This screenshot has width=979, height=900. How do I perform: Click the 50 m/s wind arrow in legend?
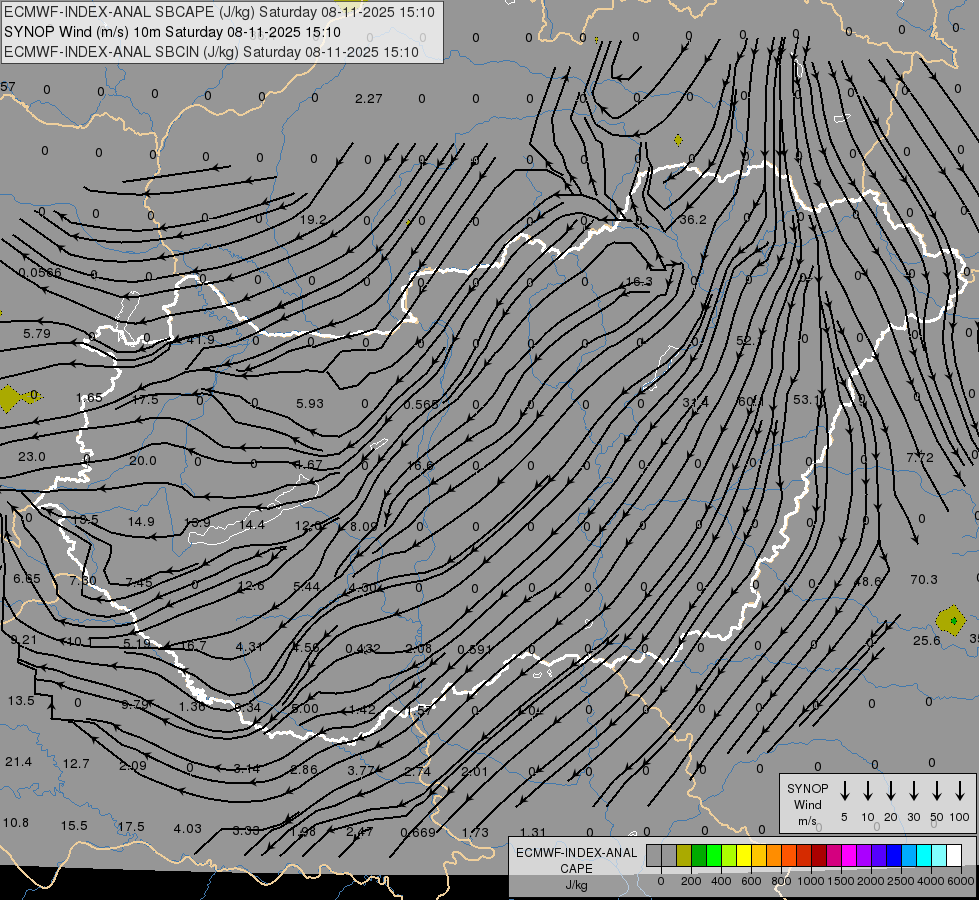tap(937, 791)
